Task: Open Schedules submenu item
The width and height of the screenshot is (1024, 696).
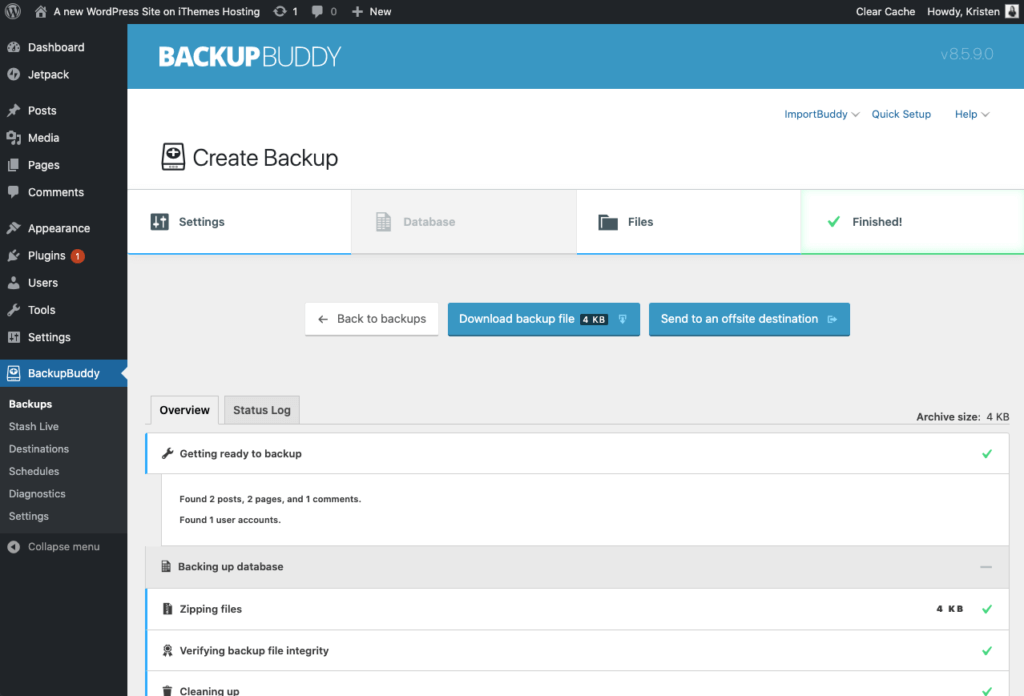Action: point(33,471)
